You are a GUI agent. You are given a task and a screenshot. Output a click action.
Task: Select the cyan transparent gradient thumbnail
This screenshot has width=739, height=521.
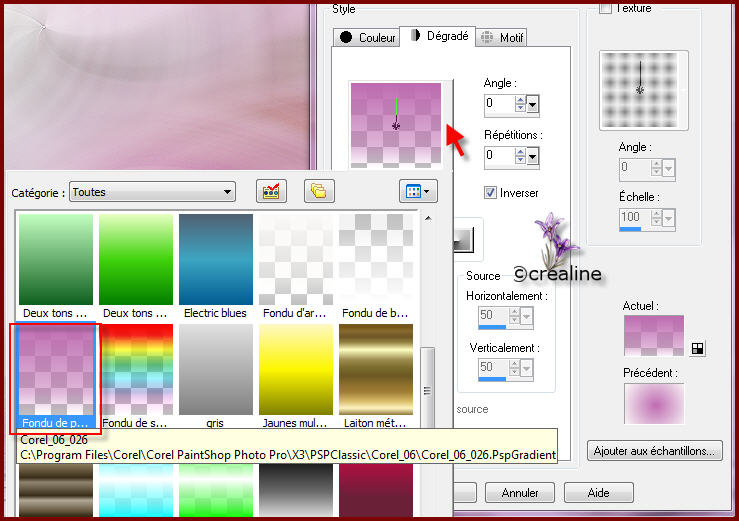(x=136, y=490)
